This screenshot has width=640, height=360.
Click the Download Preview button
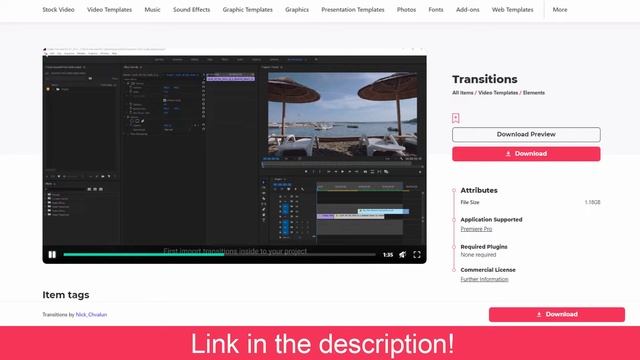[526, 134]
